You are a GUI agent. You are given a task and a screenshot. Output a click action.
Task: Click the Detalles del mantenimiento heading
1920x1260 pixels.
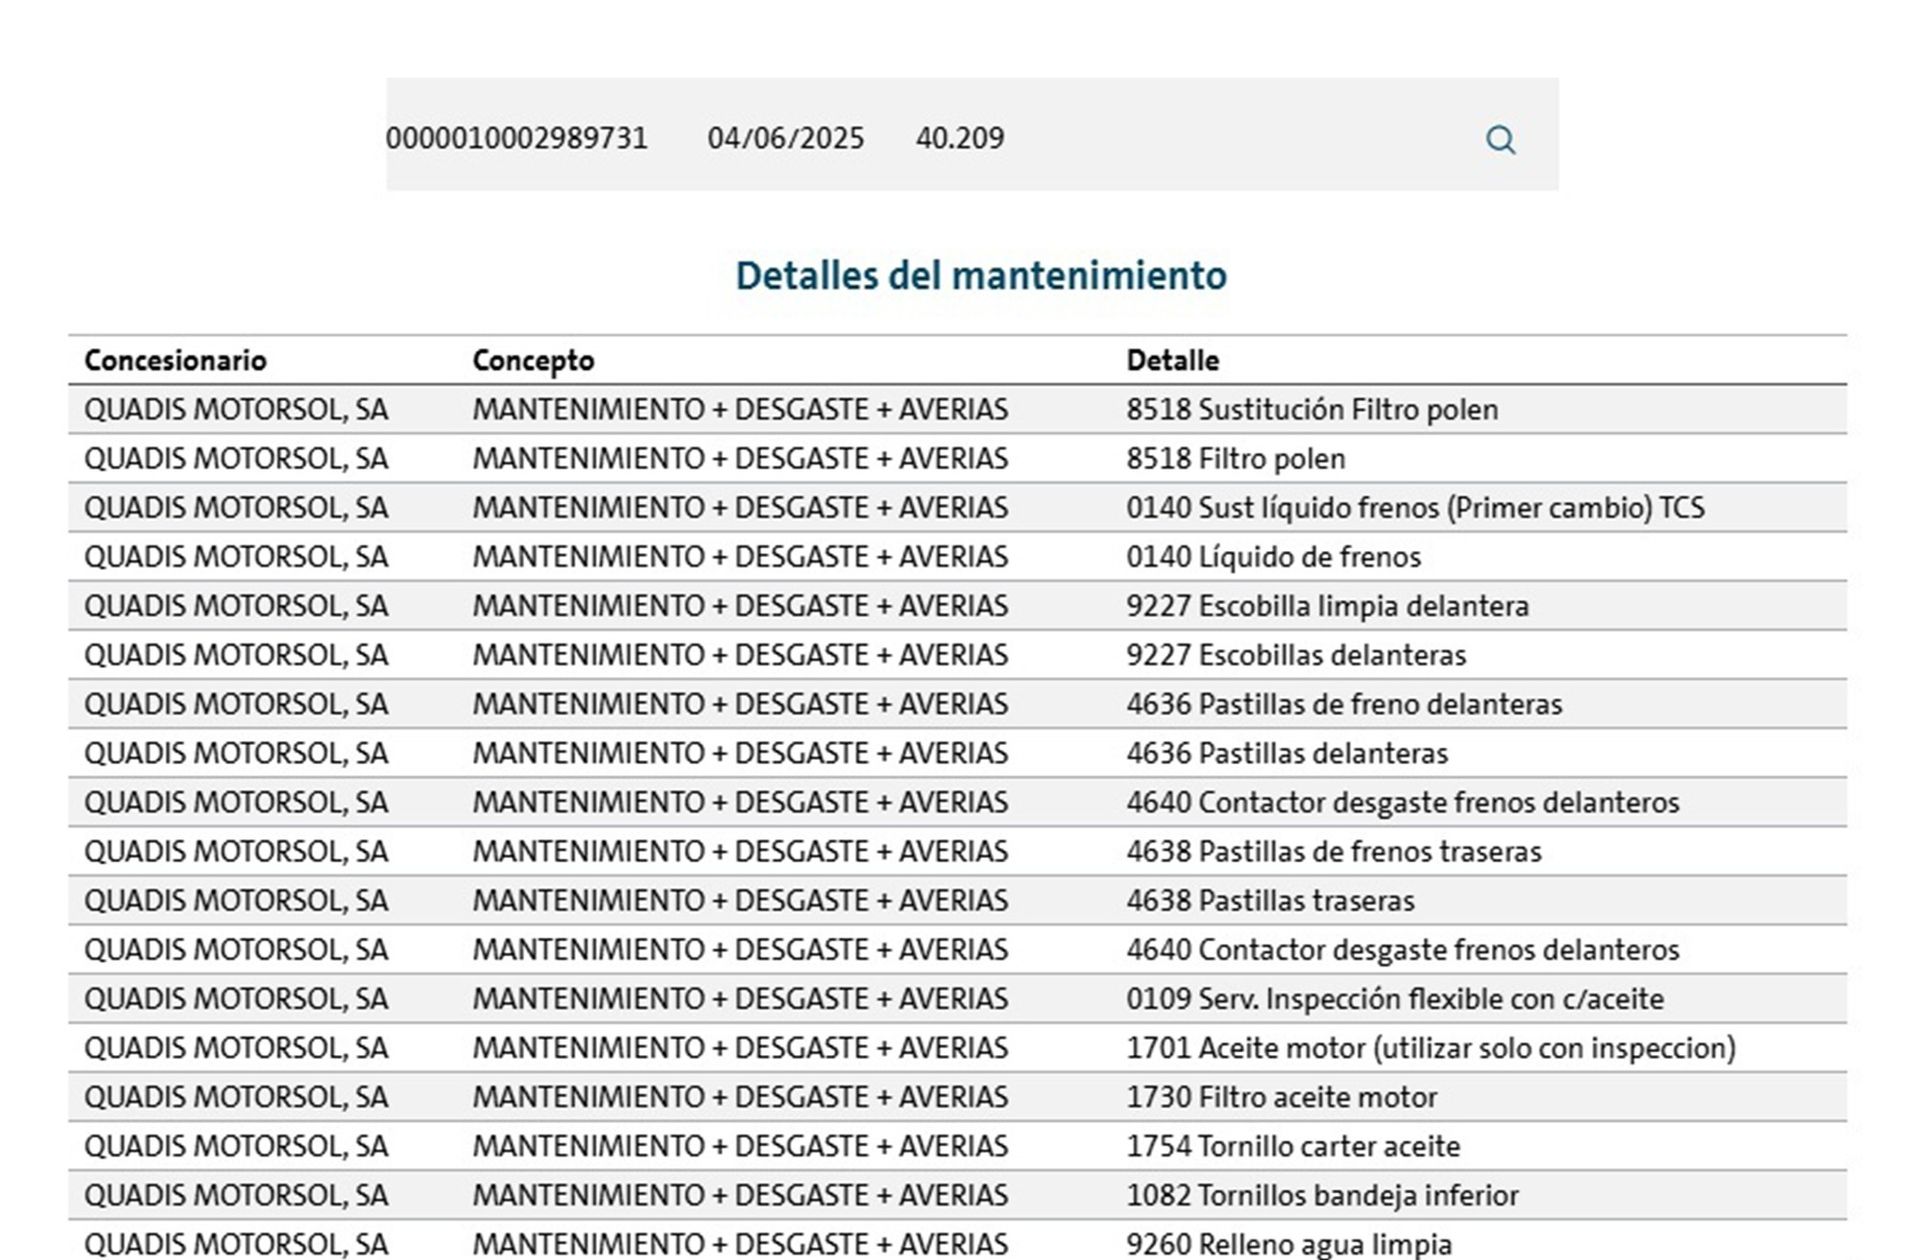(x=981, y=275)
